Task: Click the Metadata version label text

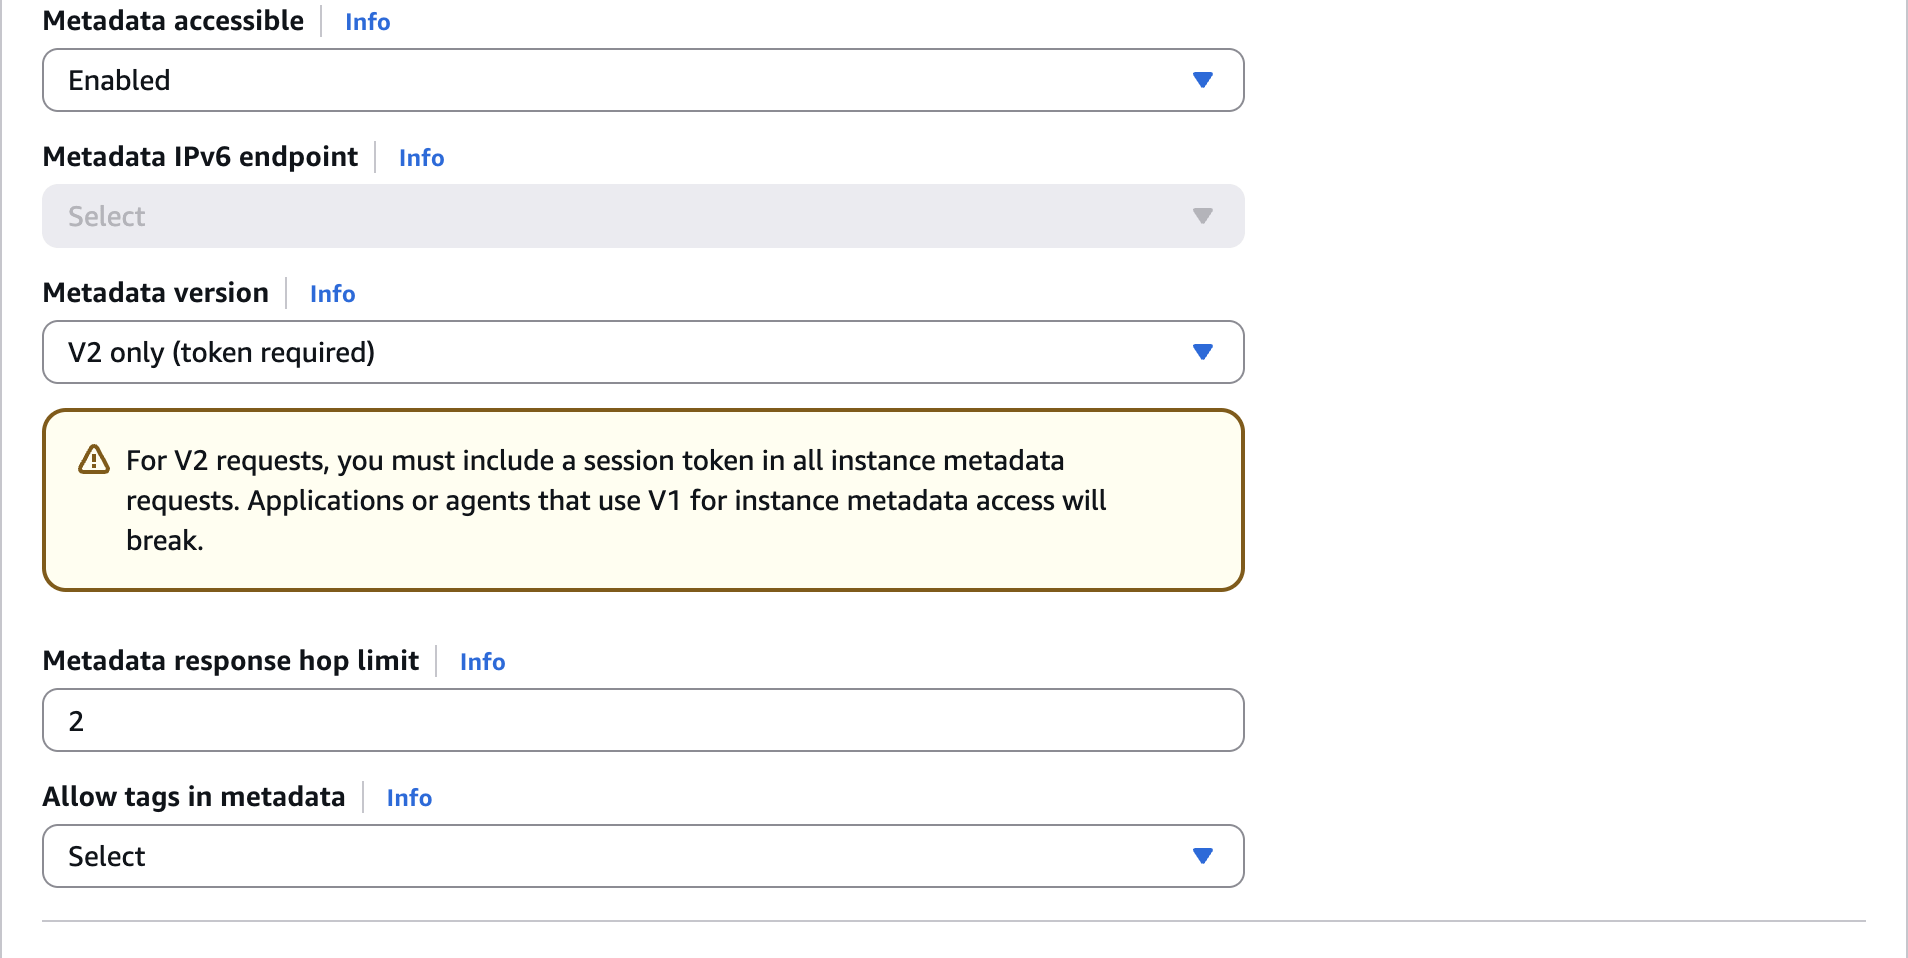Action: click(x=156, y=293)
